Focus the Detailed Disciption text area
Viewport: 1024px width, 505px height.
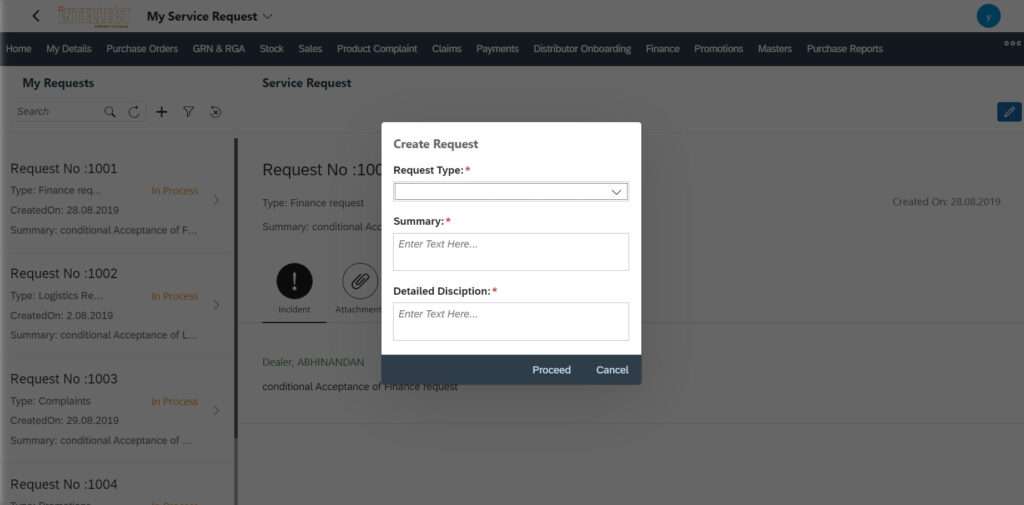click(x=511, y=321)
